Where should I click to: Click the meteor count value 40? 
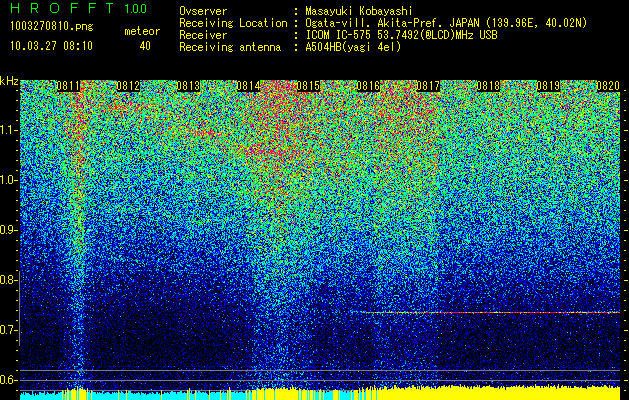point(145,46)
